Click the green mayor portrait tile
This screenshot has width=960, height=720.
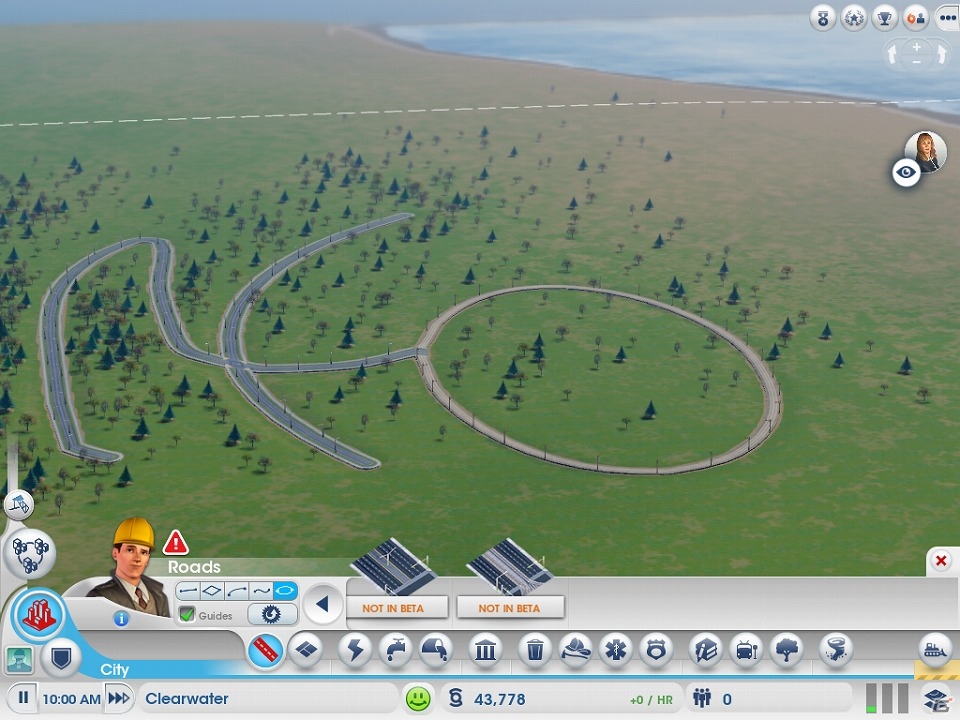[19, 659]
